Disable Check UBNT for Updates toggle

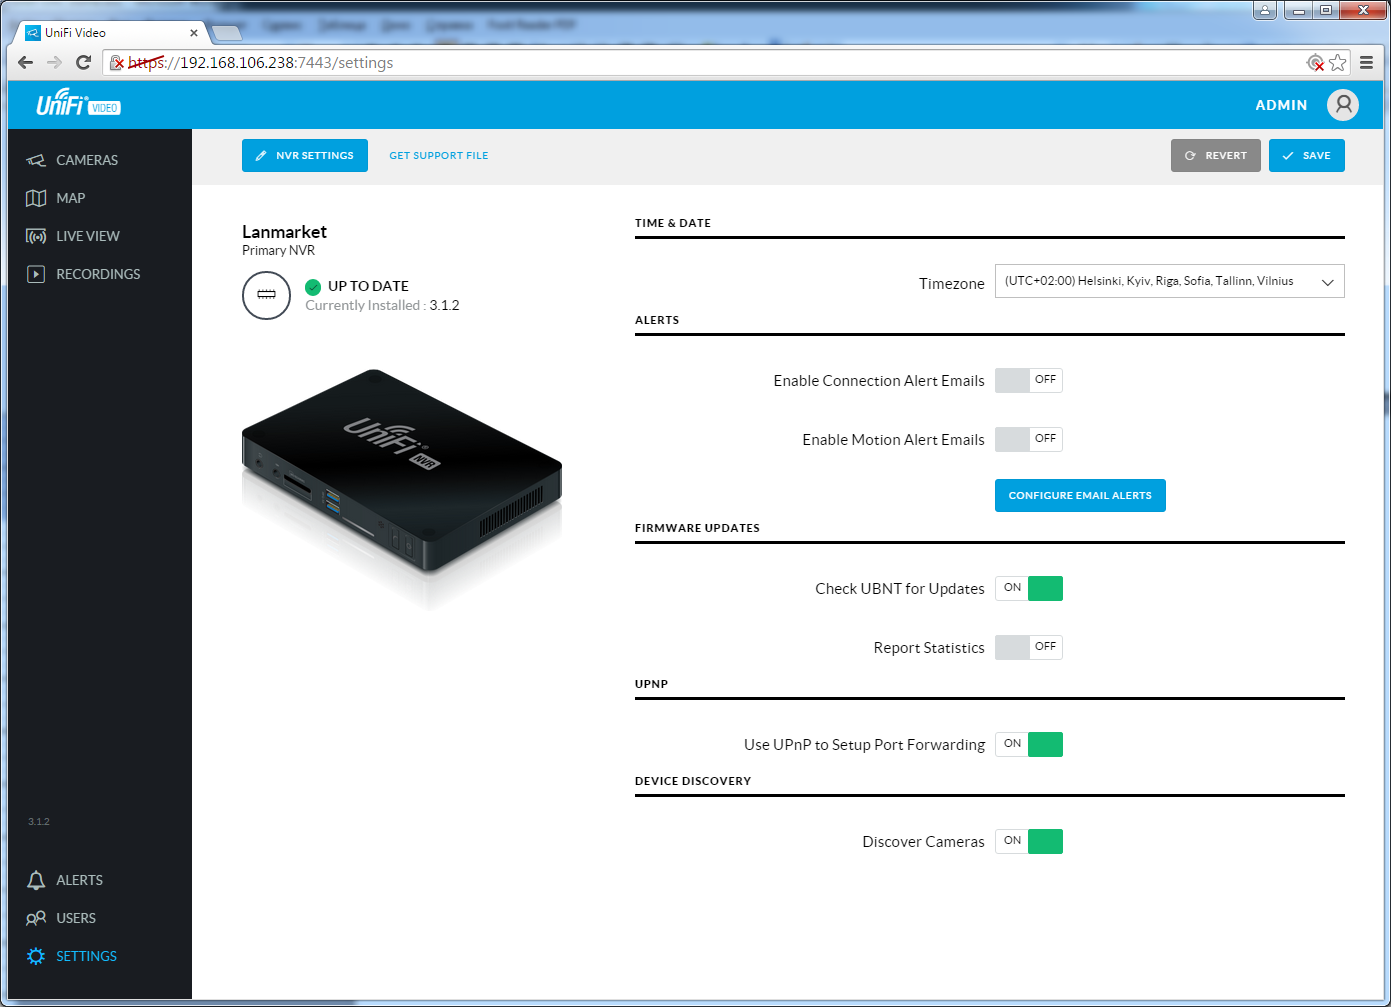[x=1028, y=588]
